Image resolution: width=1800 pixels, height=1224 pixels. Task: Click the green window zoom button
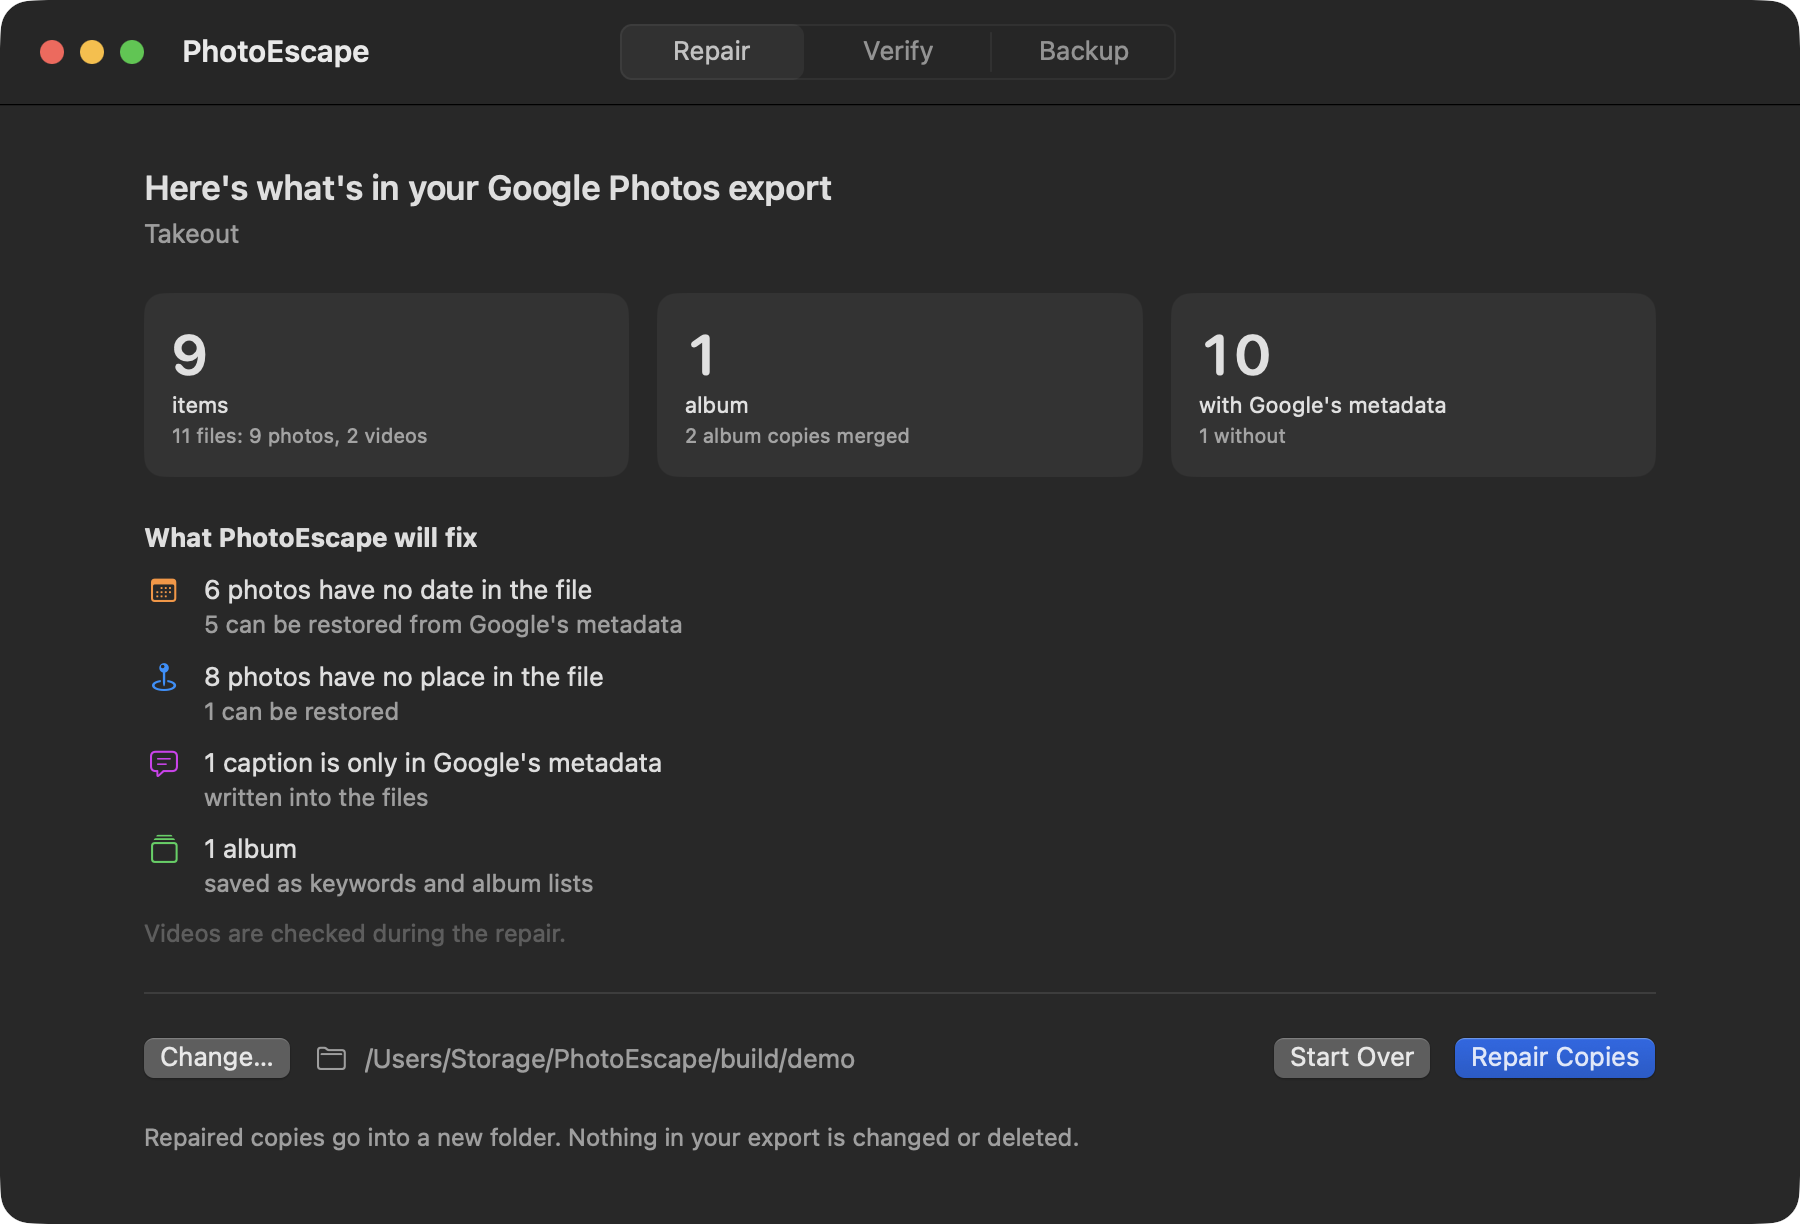coord(132,52)
